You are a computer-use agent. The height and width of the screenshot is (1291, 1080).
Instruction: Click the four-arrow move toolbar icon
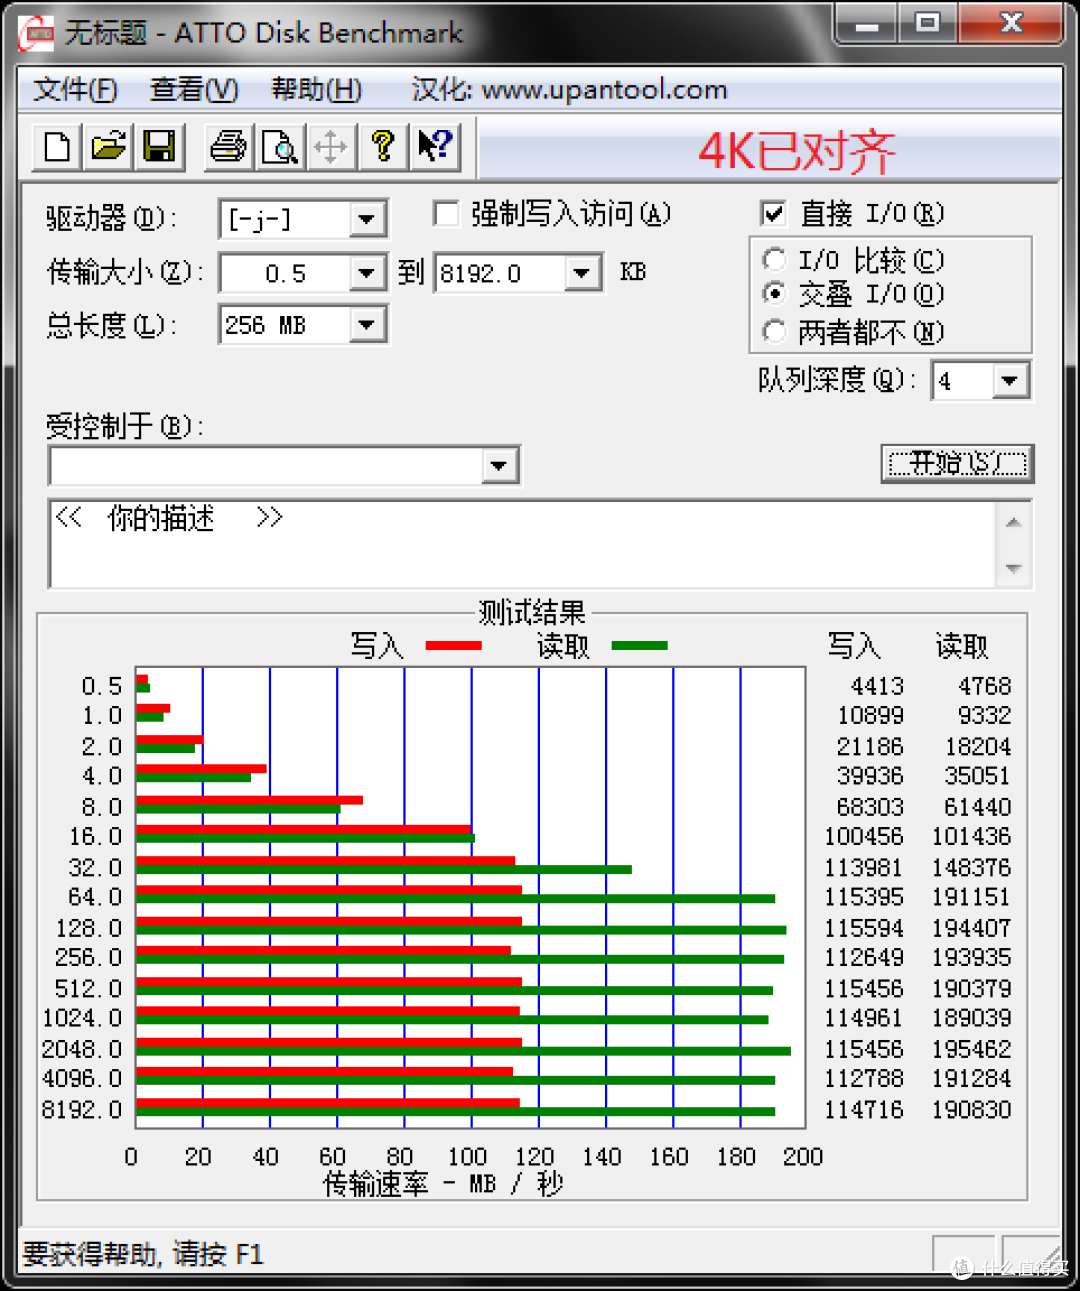click(330, 147)
